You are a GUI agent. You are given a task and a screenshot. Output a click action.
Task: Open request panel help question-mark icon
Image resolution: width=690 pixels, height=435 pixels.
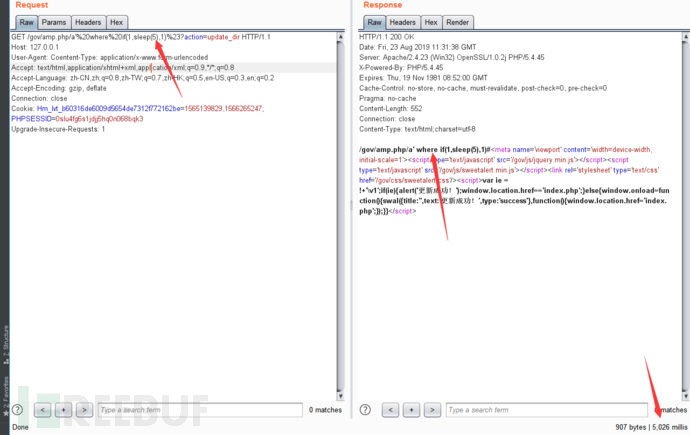tap(18, 410)
